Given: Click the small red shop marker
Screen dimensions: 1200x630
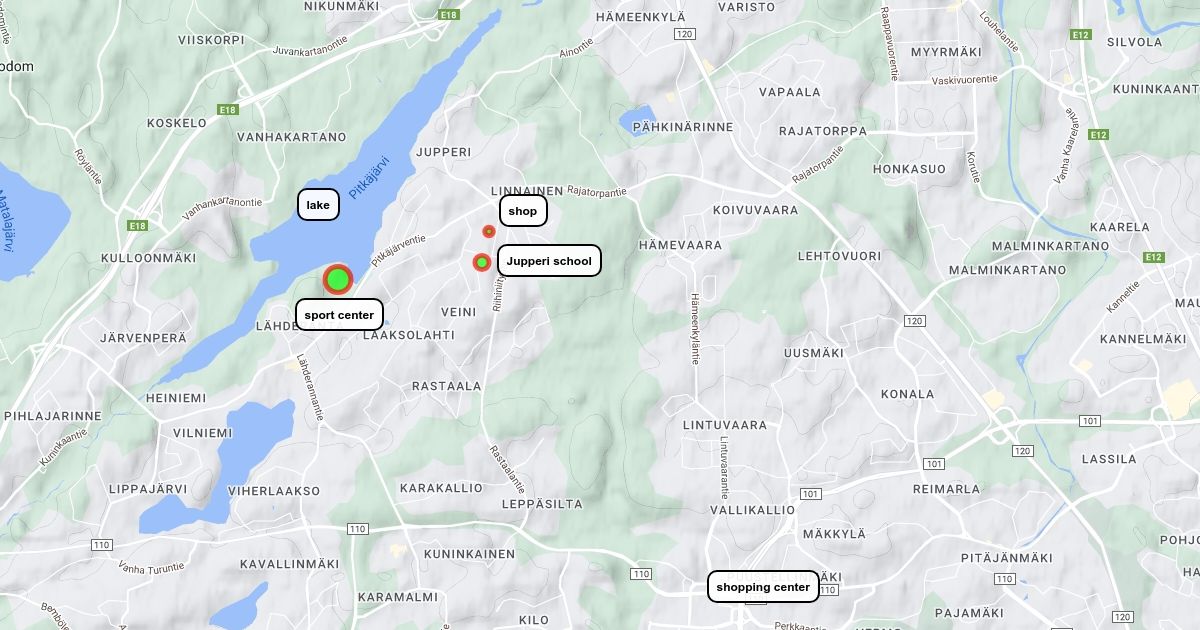Looking at the screenshot, I should pyautogui.click(x=489, y=231).
